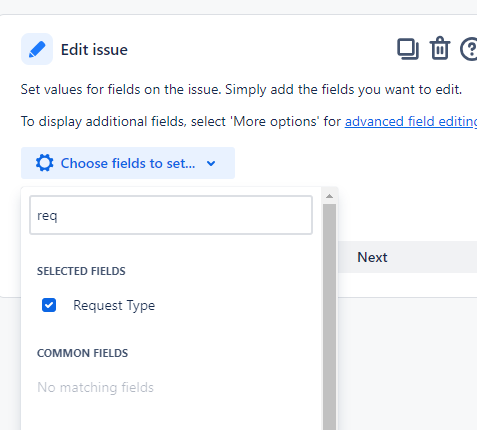Uncheck the Request Type checkbox

pyautogui.click(x=49, y=305)
